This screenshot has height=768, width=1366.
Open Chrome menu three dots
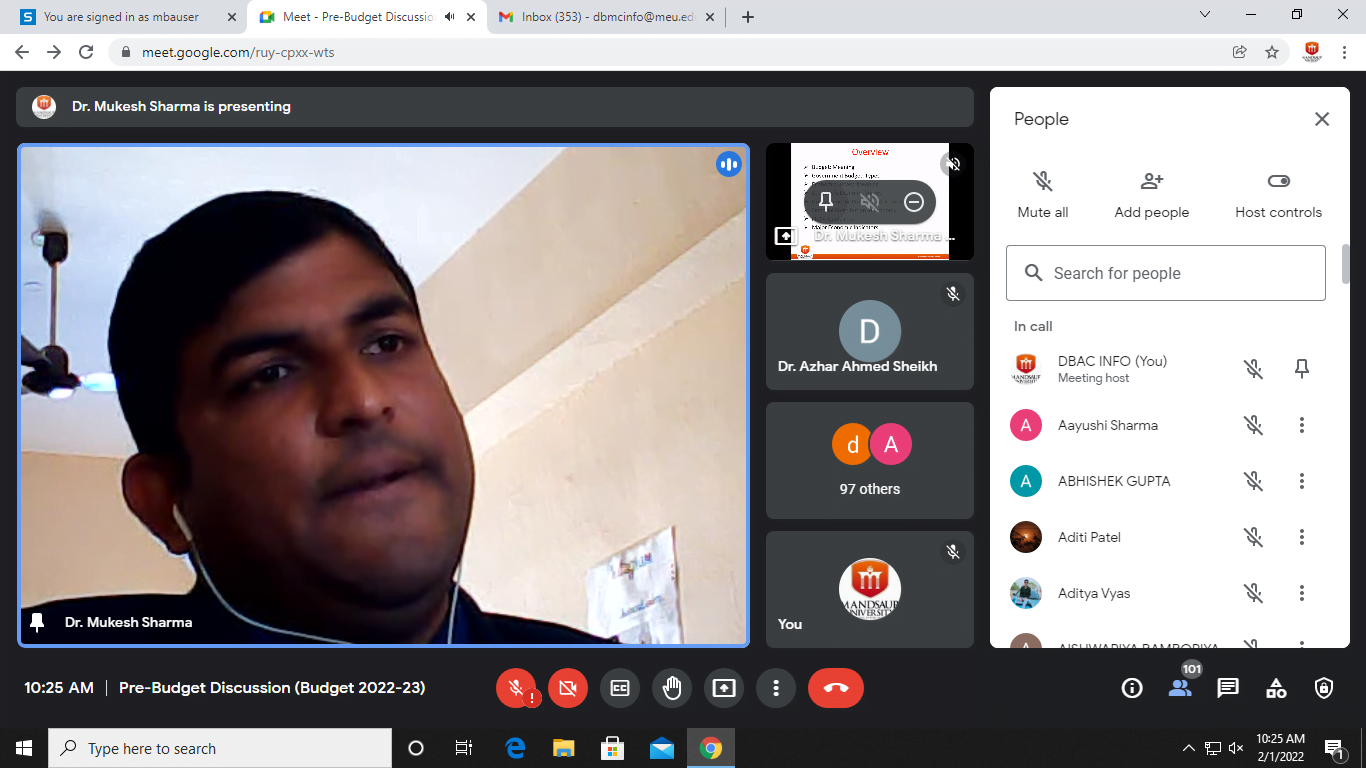pyautogui.click(x=1346, y=52)
